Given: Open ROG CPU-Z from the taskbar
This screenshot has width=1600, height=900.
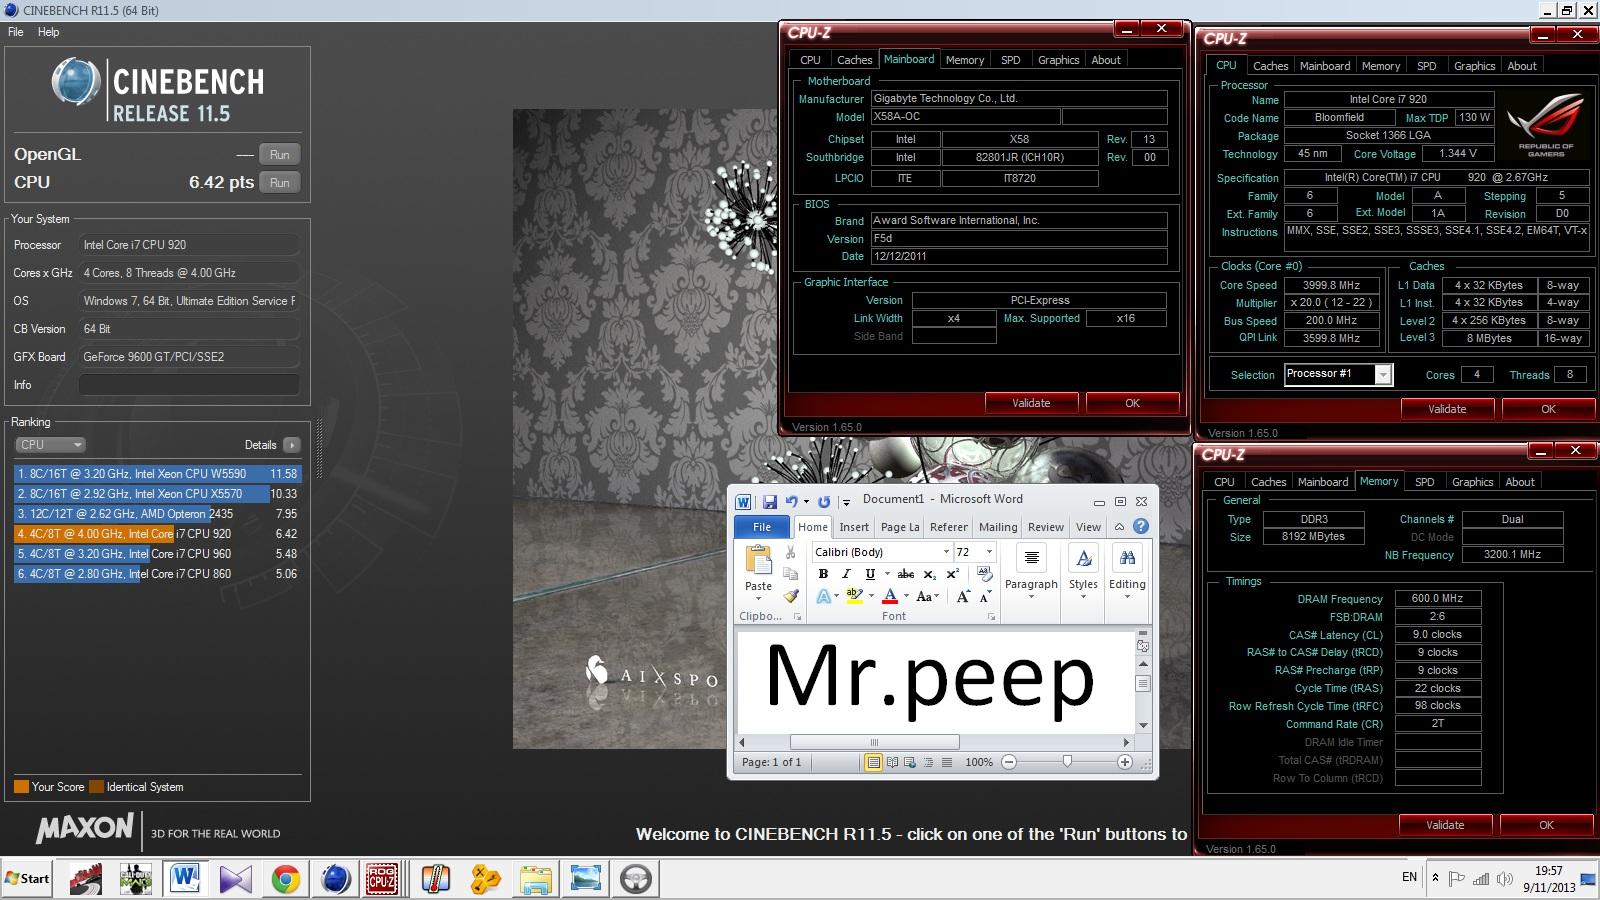Looking at the screenshot, I should click(382, 879).
